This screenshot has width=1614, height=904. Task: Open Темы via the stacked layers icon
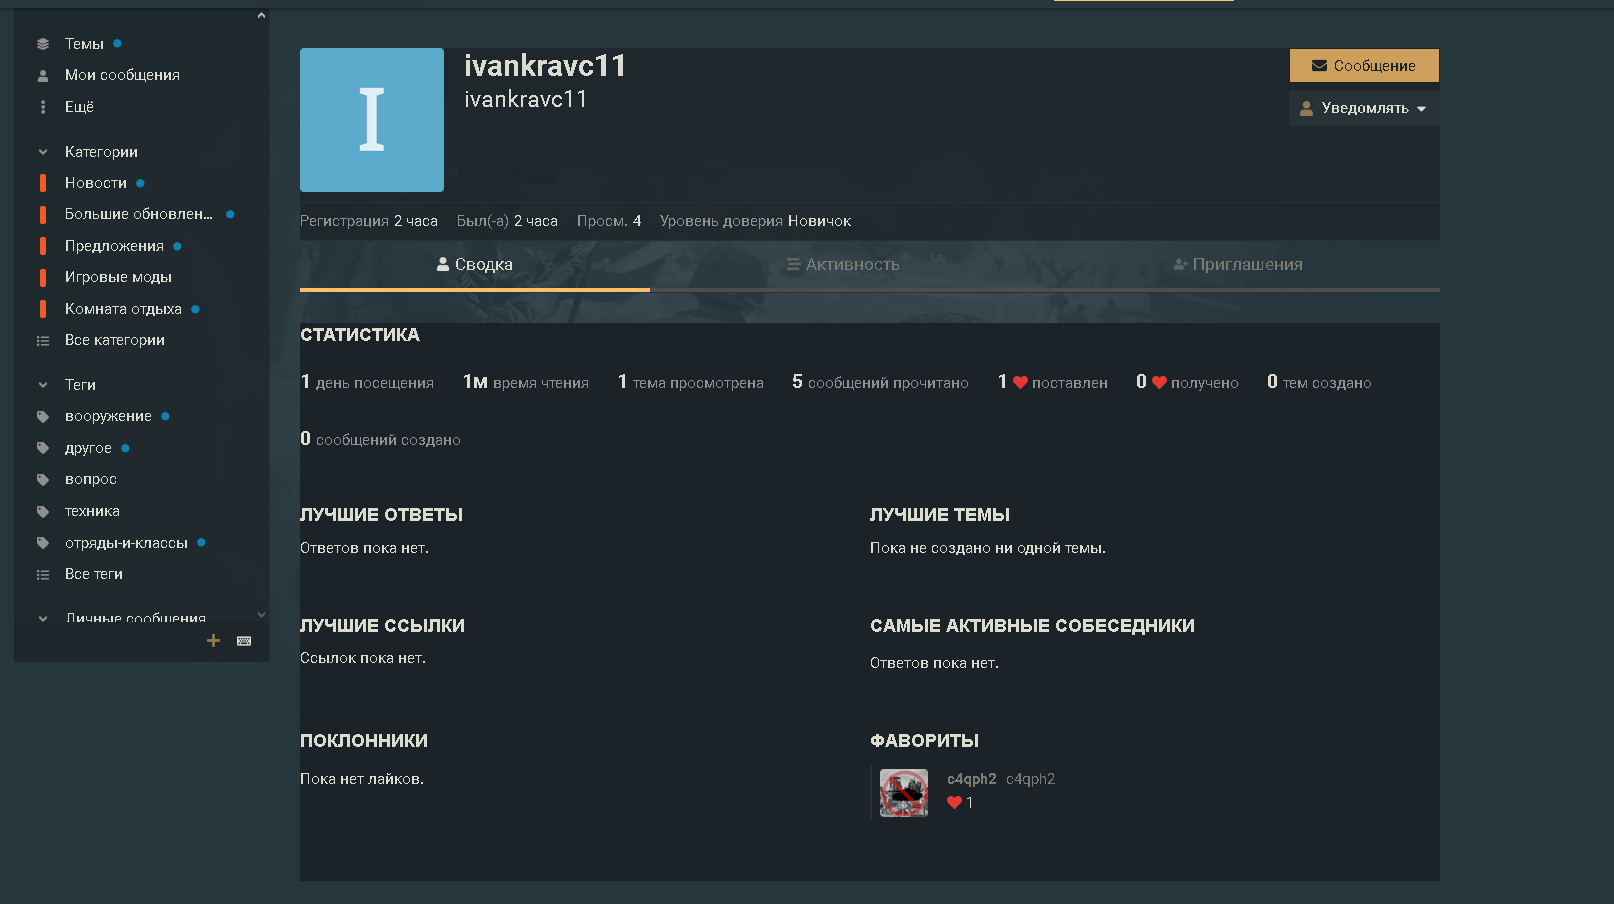point(43,44)
